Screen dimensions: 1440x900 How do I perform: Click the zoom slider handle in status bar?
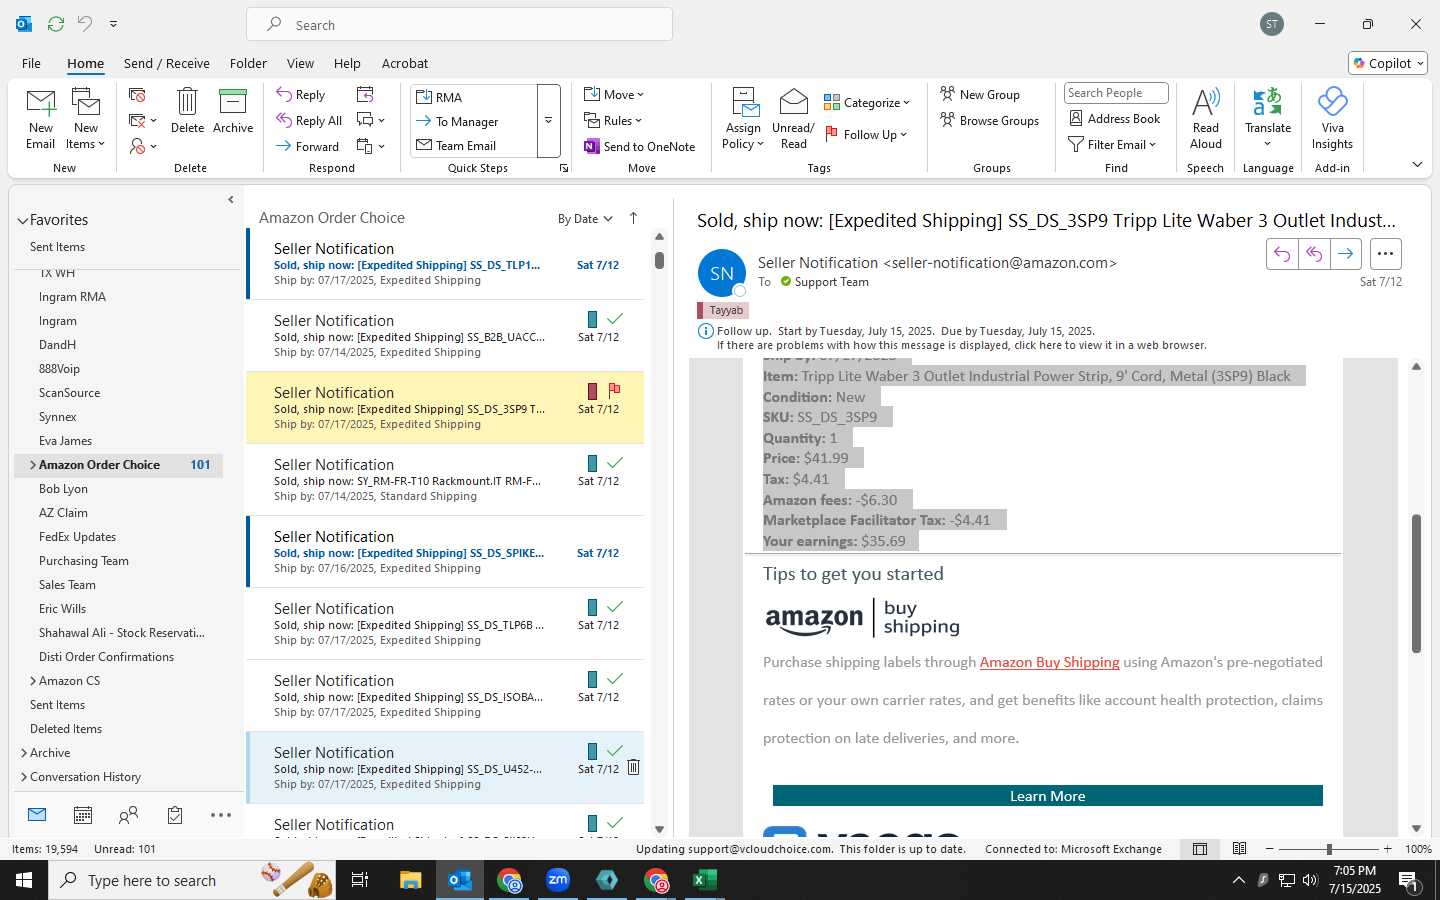(x=1329, y=849)
